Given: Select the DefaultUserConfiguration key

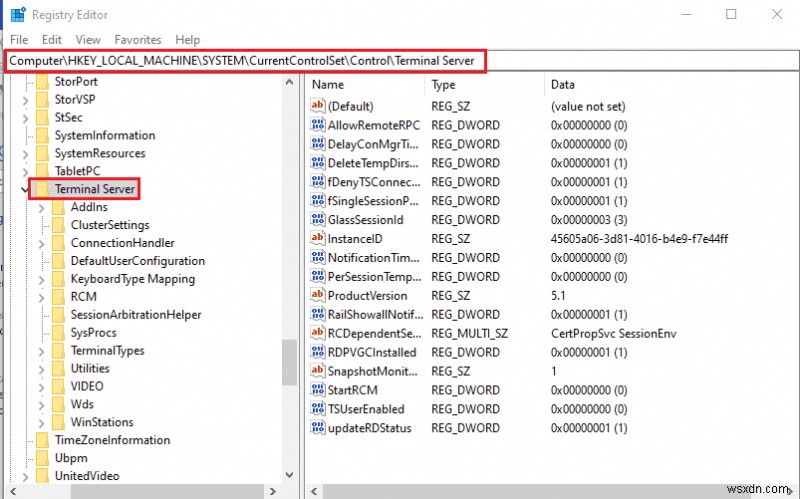Looking at the screenshot, I should click(138, 261).
